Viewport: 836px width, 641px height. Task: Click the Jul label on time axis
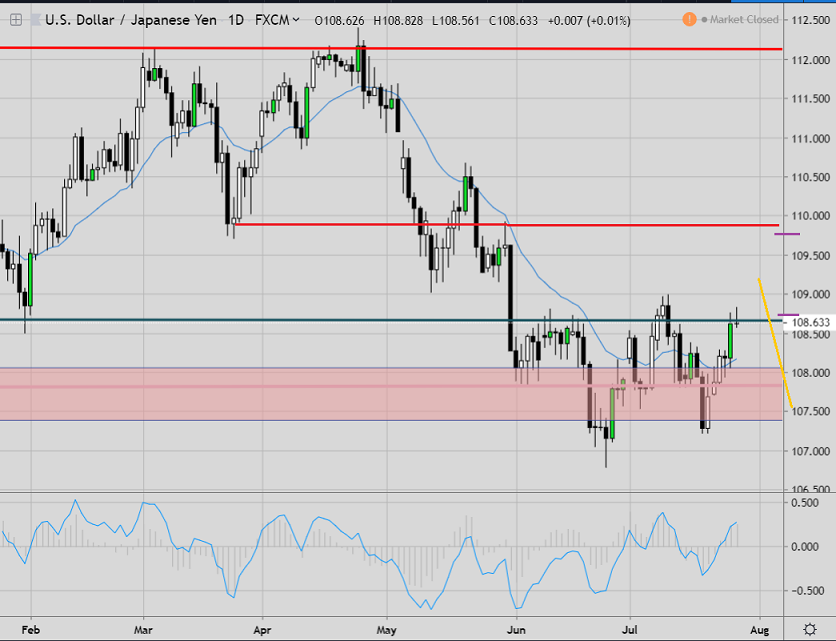click(630, 630)
